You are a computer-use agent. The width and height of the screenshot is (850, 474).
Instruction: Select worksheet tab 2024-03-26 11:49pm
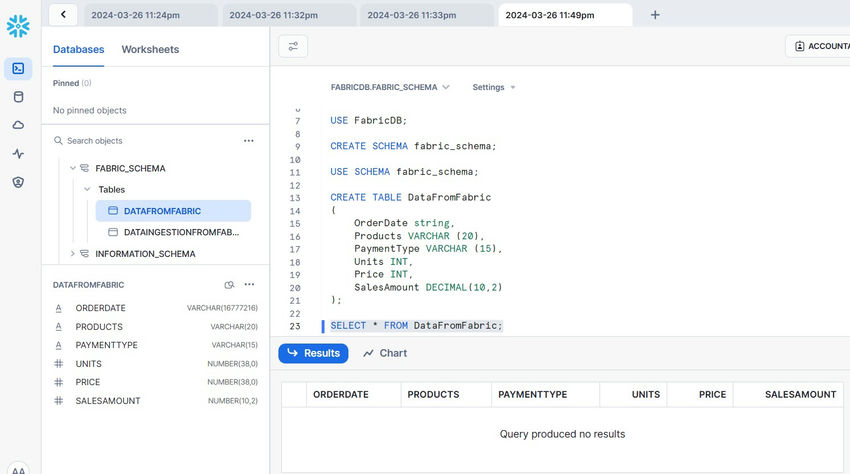[565, 15]
